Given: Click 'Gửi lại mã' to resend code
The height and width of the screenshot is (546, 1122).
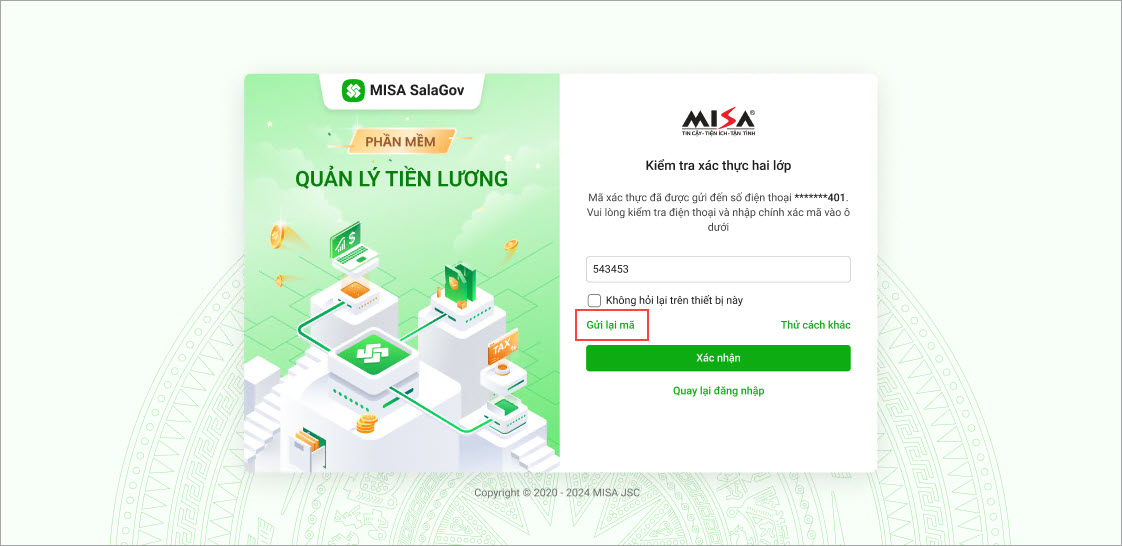Looking at the screenshot, I should pos(610,325).
